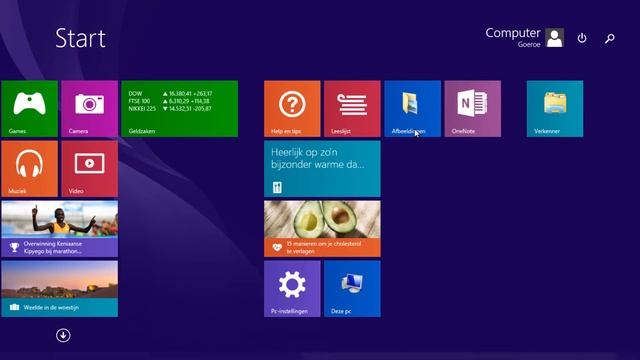Open the Geldzaken finance tile
640x360 pixels.
click(x=180, y=109)
